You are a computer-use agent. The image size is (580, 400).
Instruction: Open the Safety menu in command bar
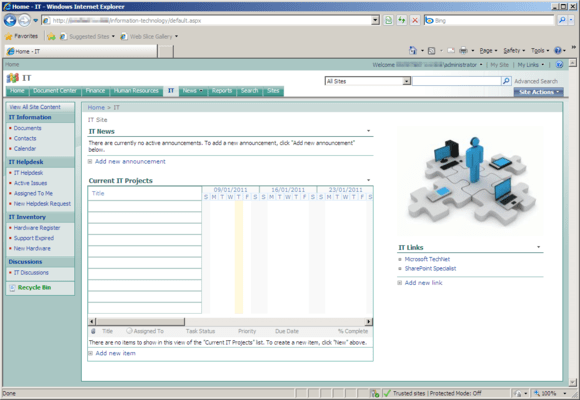pos(514,50)
